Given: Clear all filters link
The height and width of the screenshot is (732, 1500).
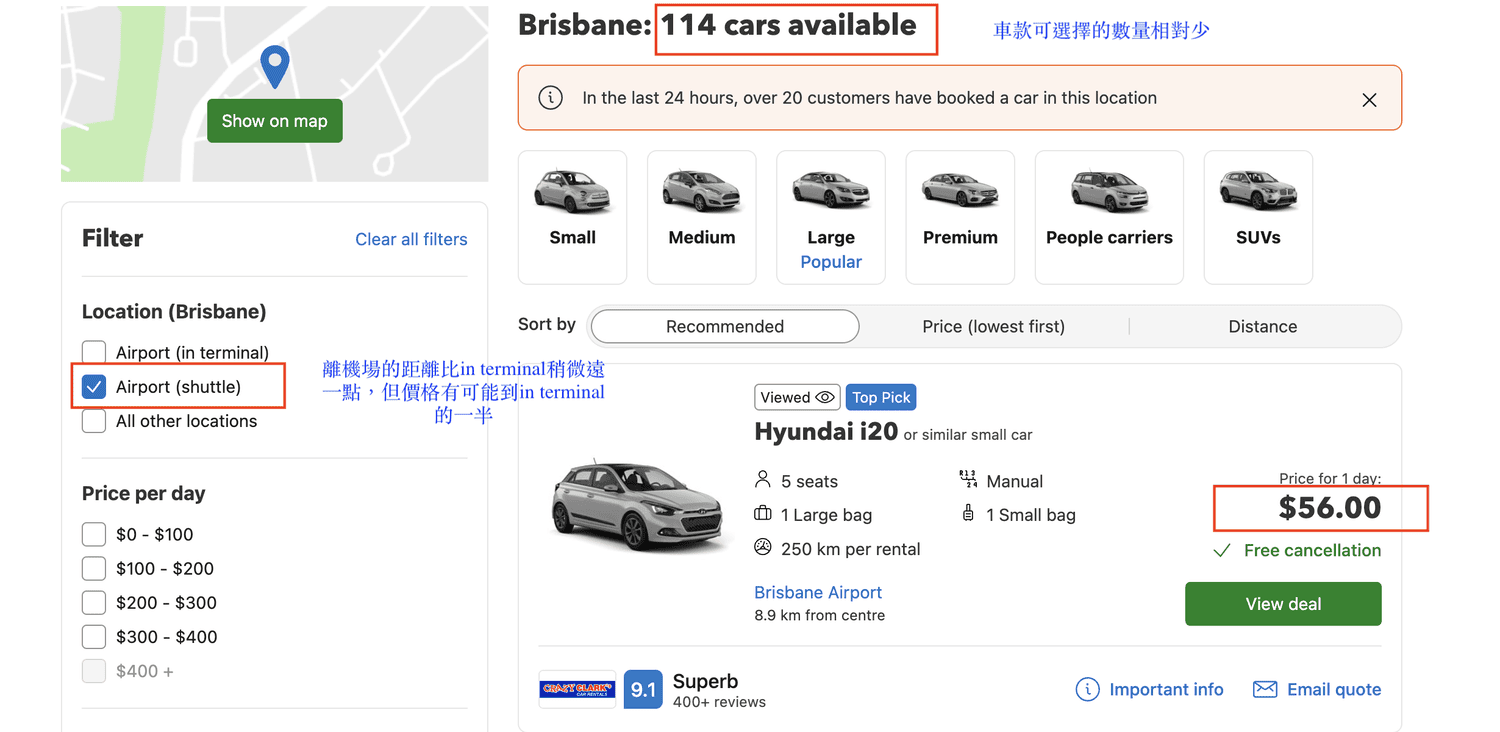Looking at the screenshot, I should [x=411, y=239].
